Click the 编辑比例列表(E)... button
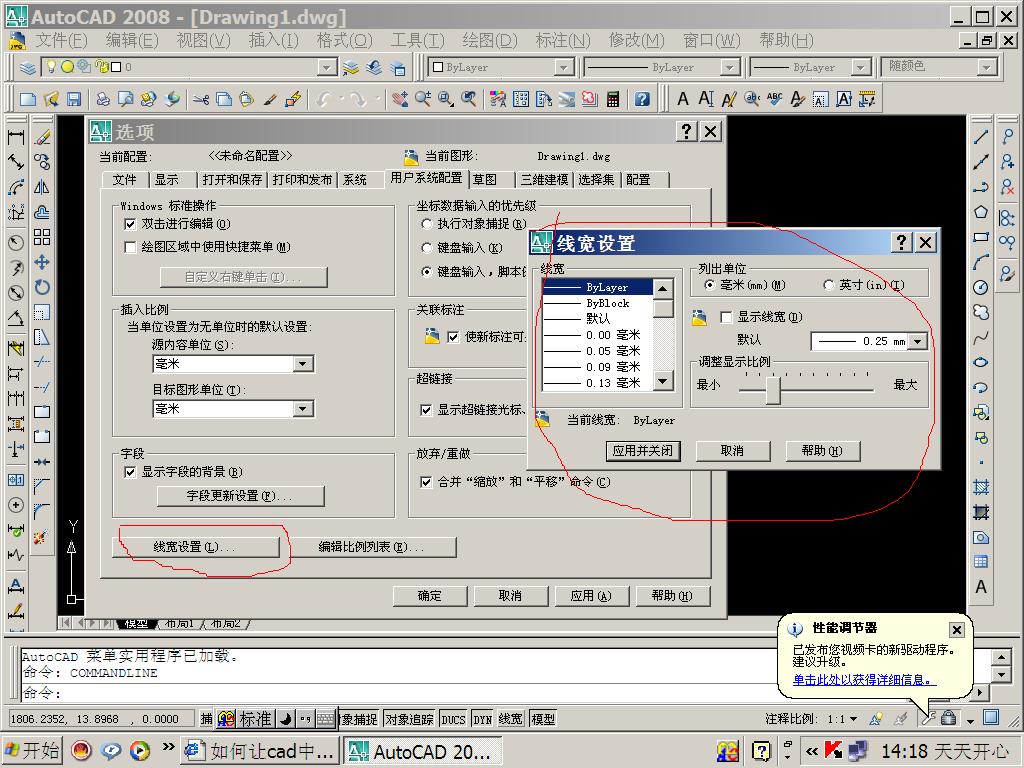The width and height of the screenshot is (1024, 768). (372, 547)
